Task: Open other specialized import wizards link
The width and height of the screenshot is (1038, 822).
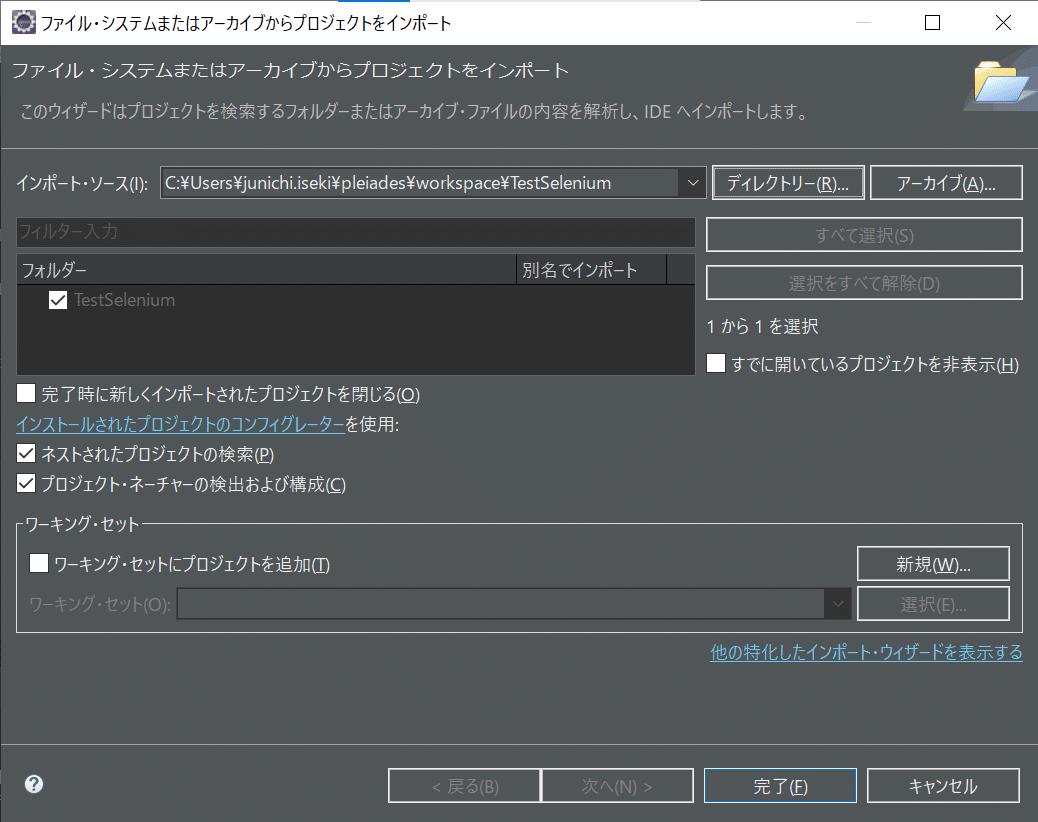Action: tap(866, 652)
